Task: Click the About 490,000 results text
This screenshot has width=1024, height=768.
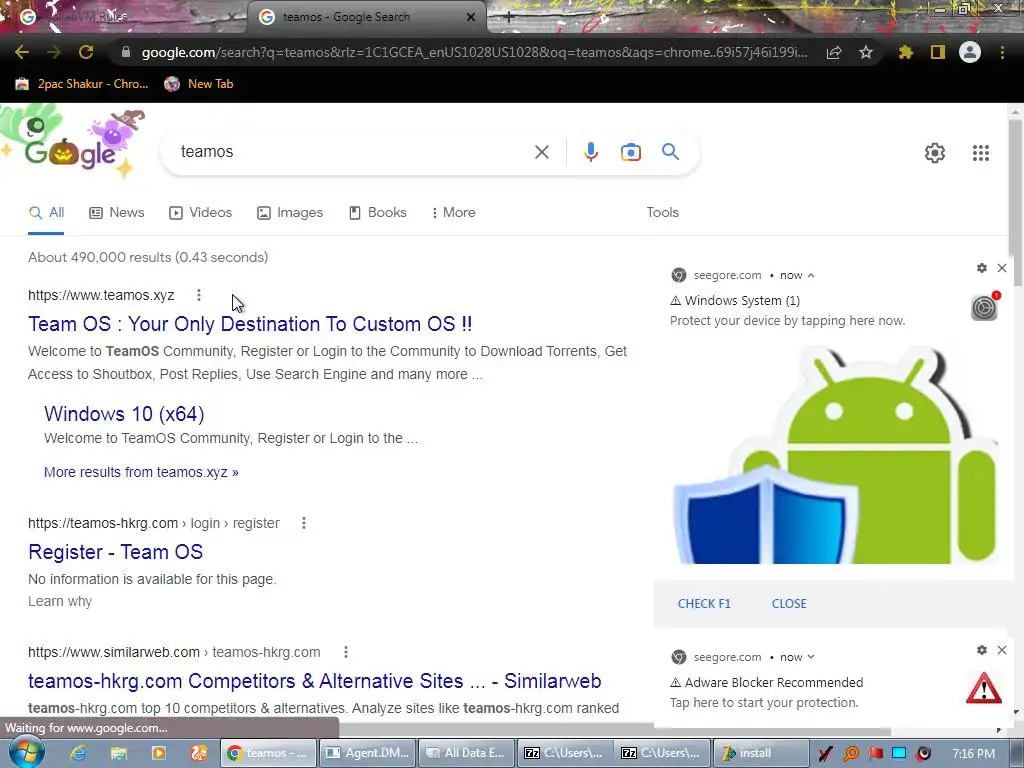Action: coord(148,257)
